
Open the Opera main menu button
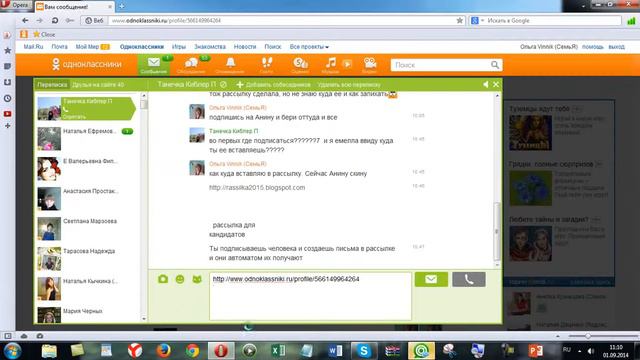point(16,5)
